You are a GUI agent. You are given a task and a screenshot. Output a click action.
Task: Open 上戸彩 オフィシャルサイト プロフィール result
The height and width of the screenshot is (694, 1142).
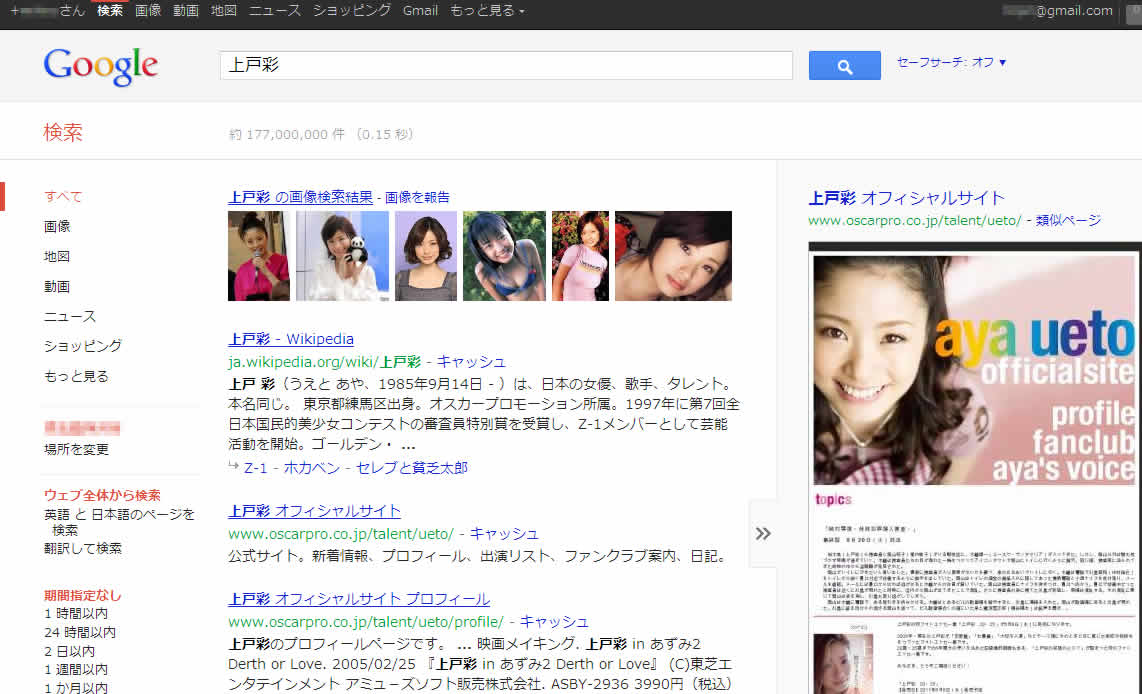[x=359, y=599]
